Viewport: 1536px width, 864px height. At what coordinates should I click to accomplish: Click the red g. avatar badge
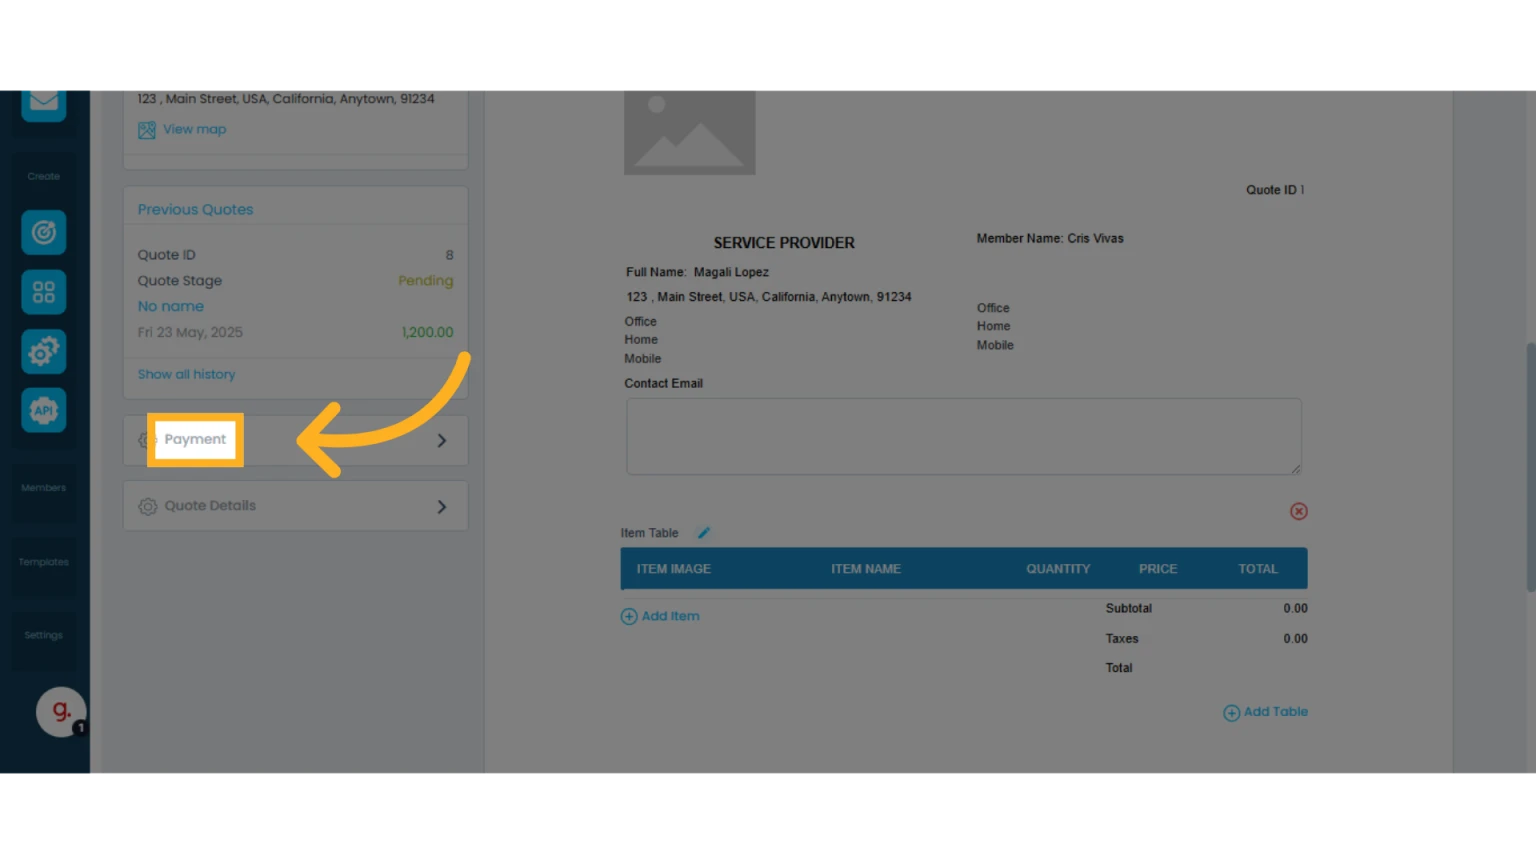click(61, 711)
